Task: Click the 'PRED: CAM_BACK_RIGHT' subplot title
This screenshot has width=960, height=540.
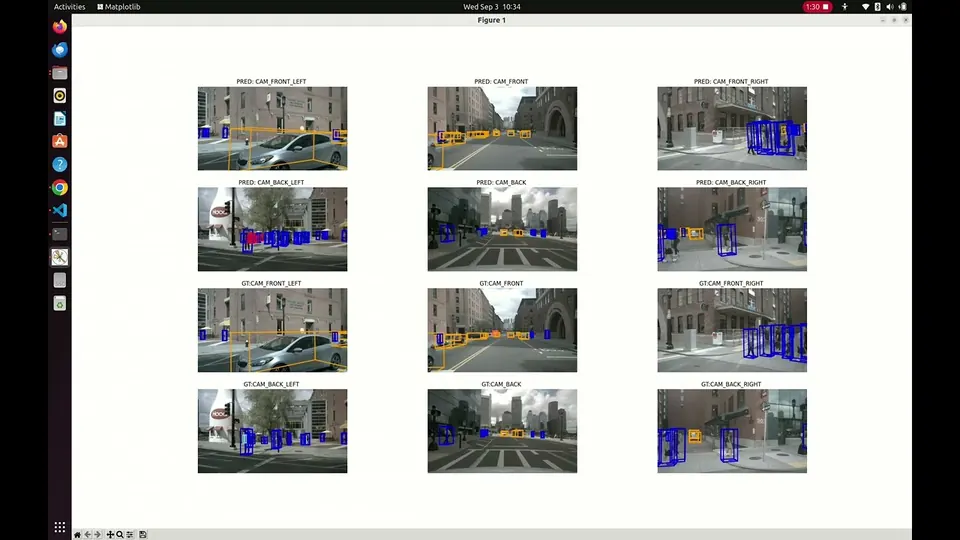Action: (x=731, y=182)
